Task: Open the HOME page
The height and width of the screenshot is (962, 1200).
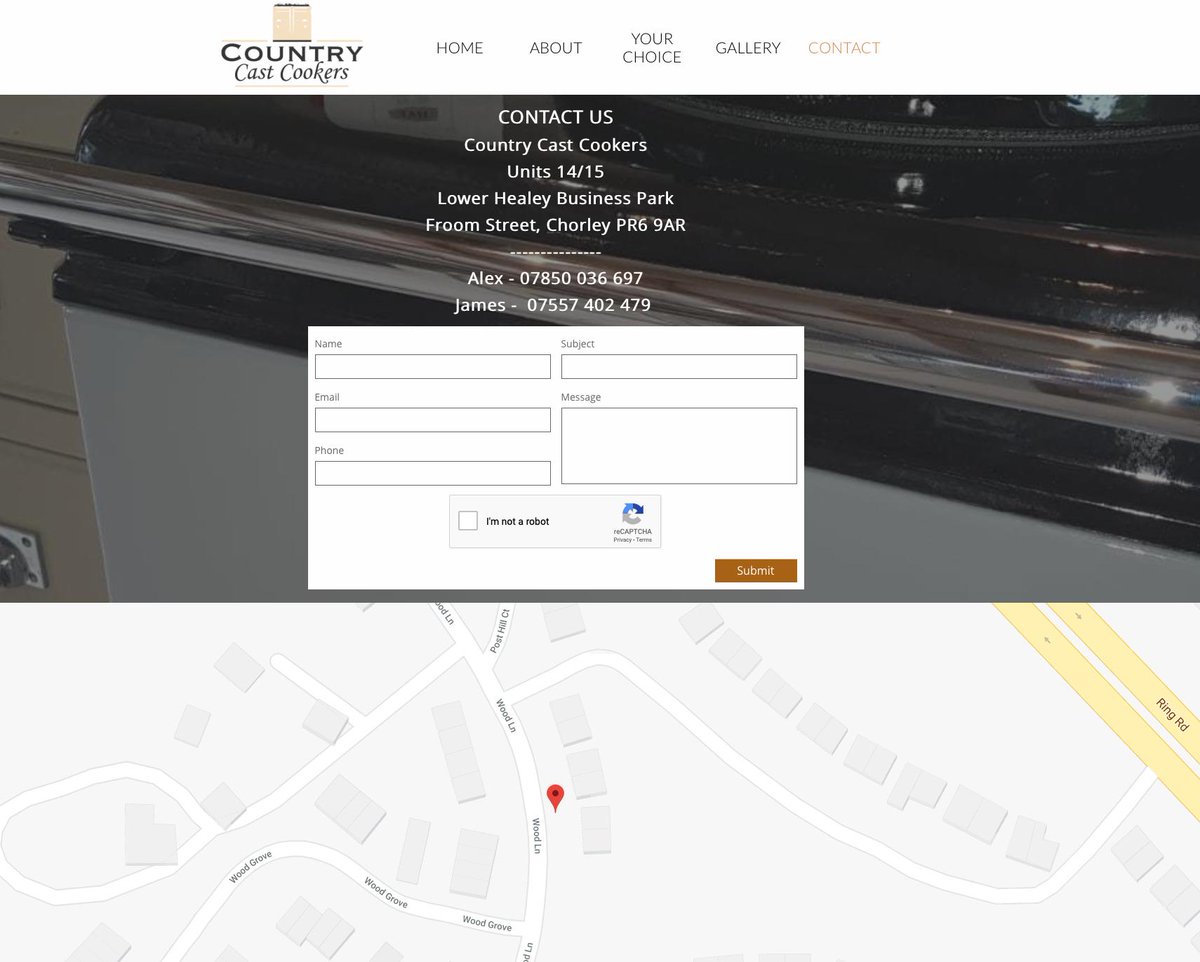Action: (x=459, y=47)
